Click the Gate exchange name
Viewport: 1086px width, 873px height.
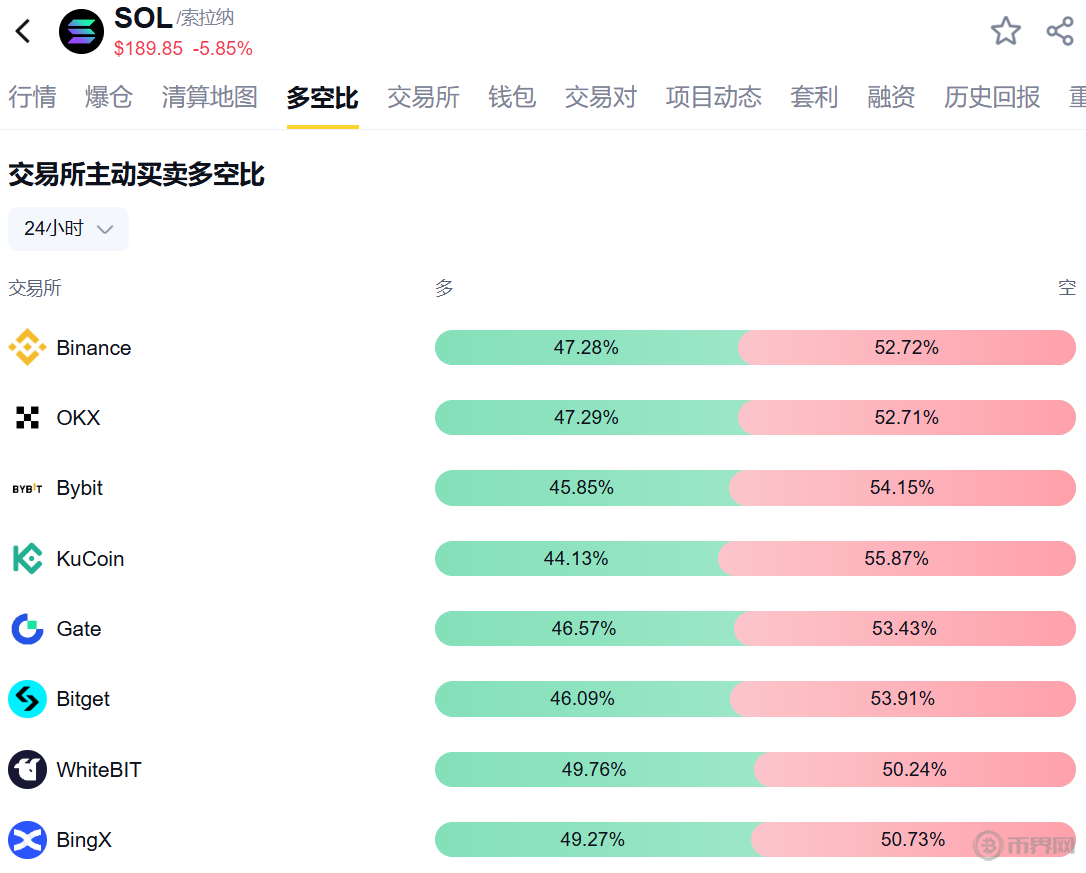[x=79, y=629]
